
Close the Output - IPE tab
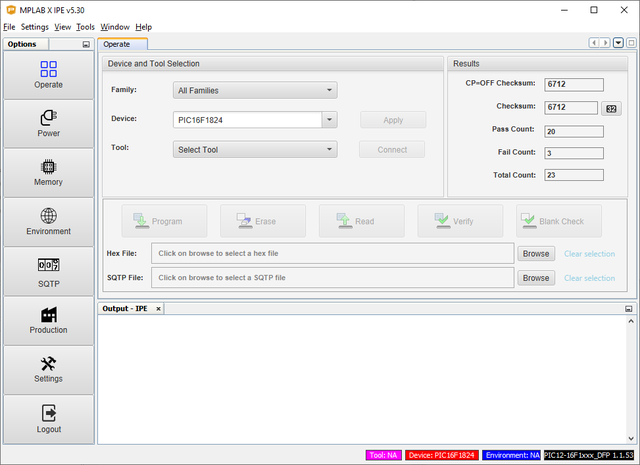point(158,309)
